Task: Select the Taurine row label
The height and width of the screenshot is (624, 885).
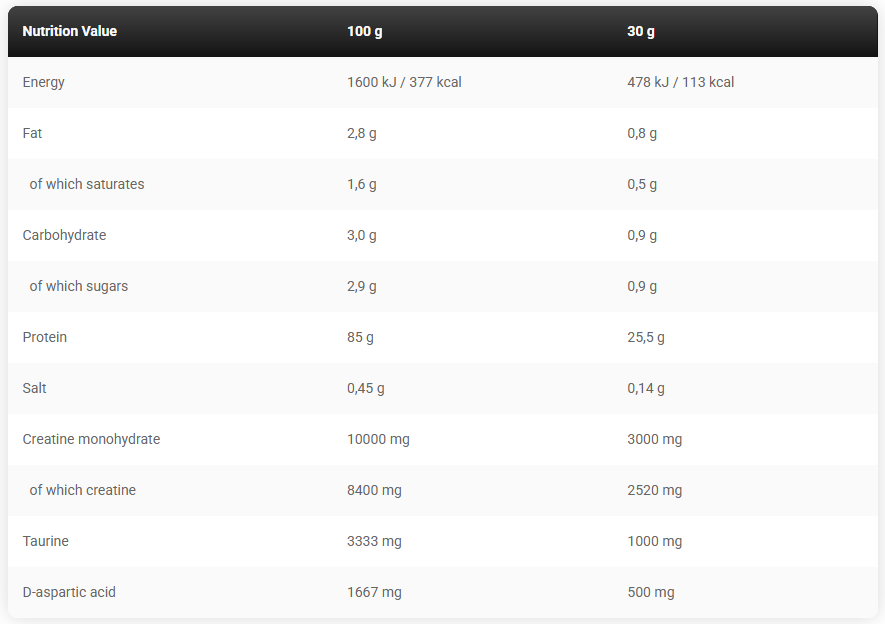Action: (46, 541)
